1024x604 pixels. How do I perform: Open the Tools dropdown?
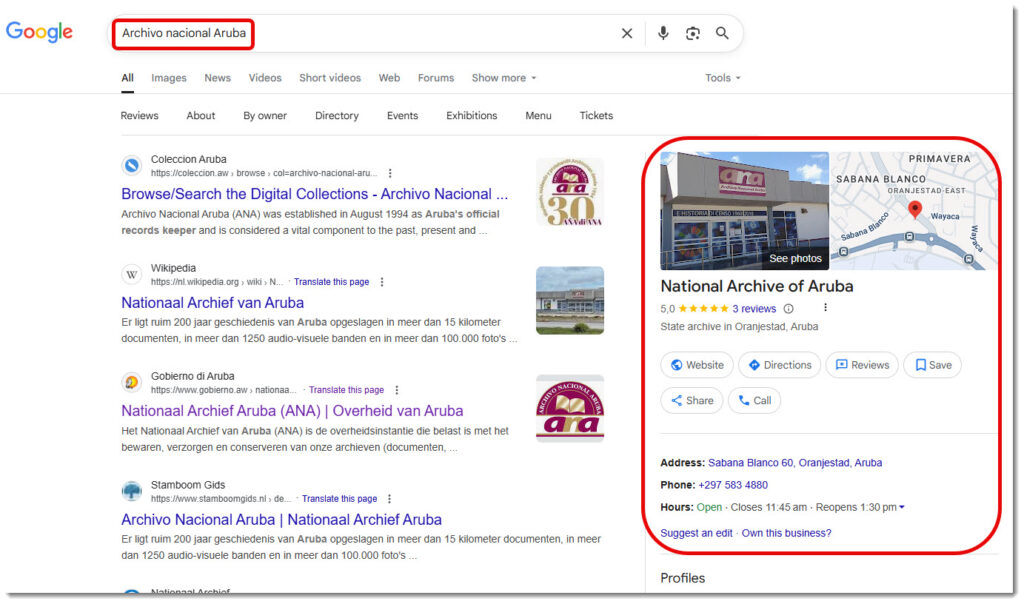723,78
